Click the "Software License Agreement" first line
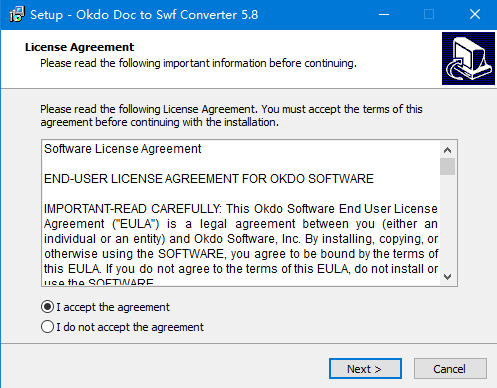Viewport: 497px width, 388px height. click(x=123, y=149)
